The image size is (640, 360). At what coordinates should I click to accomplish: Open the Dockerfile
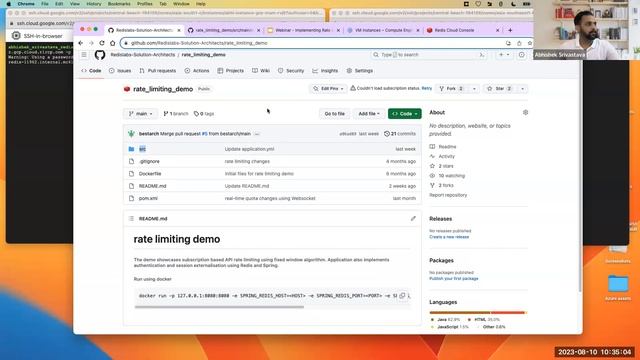point(150,173)
